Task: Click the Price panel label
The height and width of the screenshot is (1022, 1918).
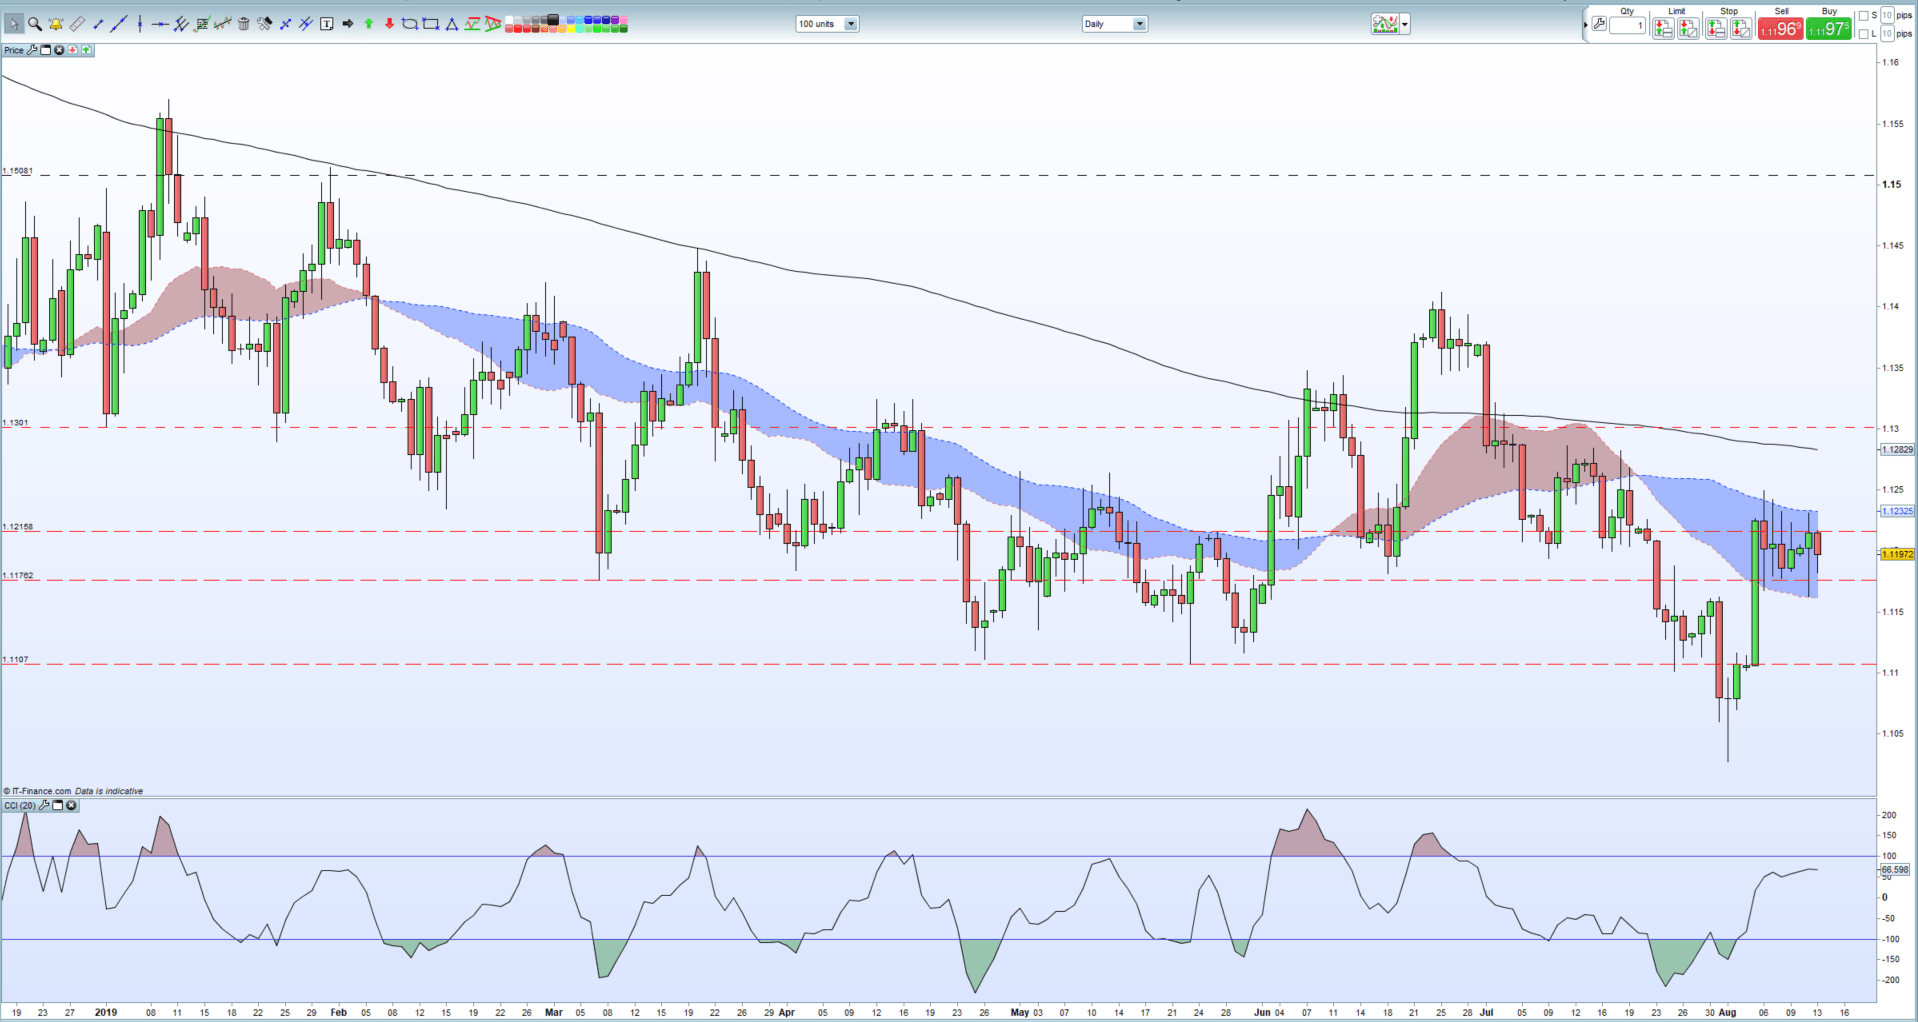Action: (14, 50)
